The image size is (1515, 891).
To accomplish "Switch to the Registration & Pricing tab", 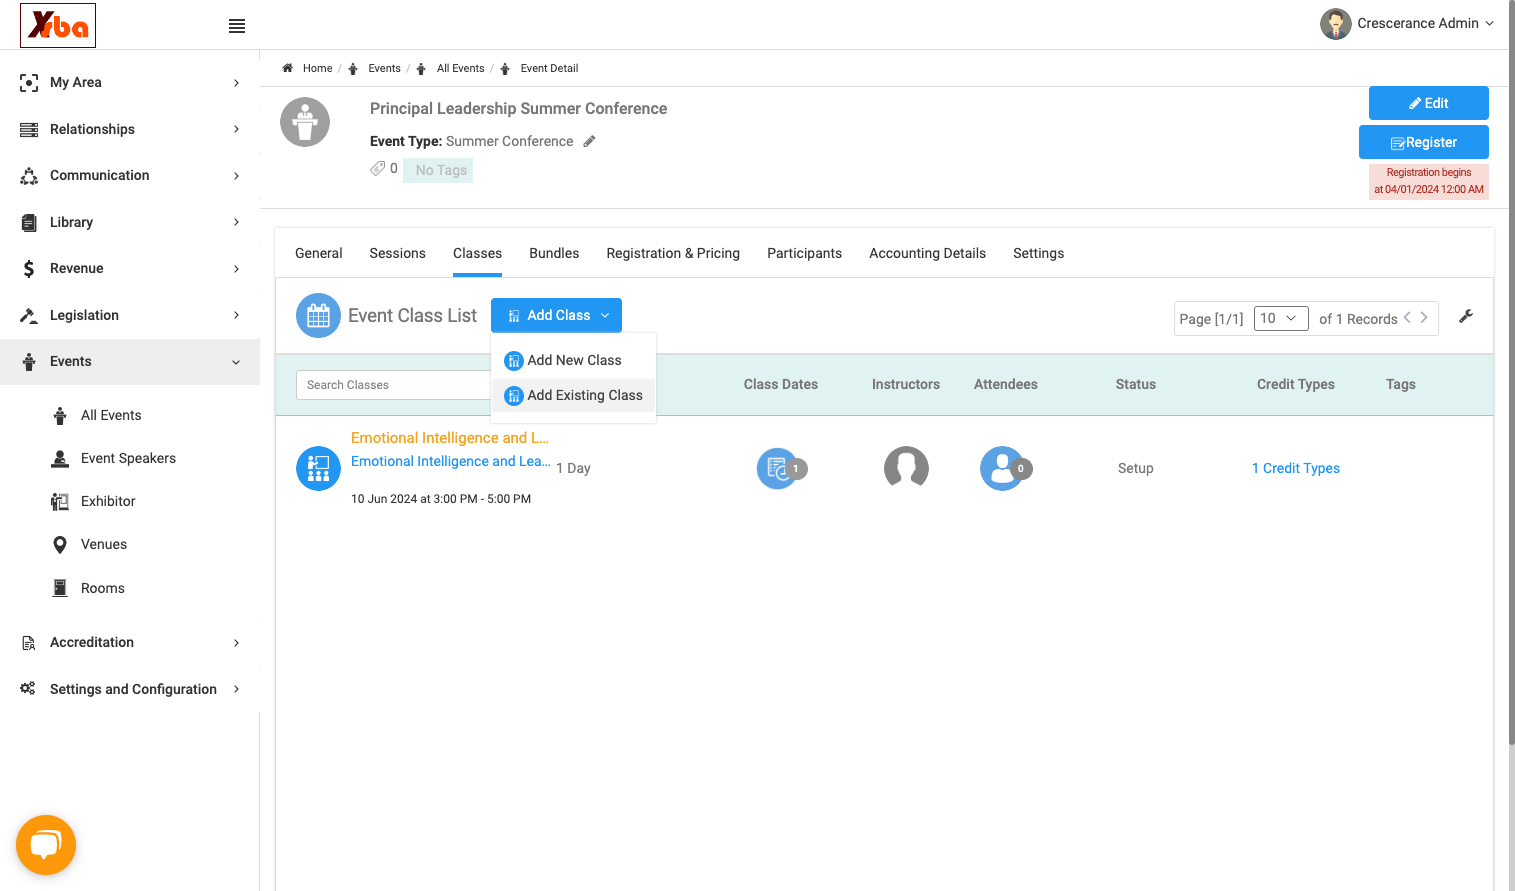I will [673, 253].
